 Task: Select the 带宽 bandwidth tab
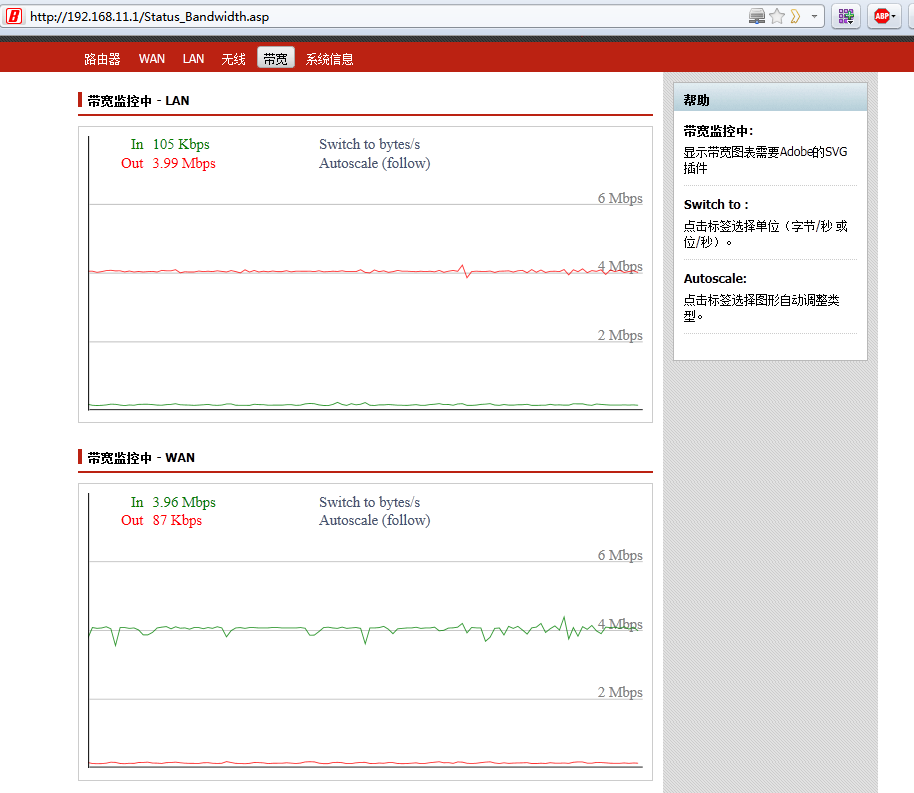[x=276, y=58]
